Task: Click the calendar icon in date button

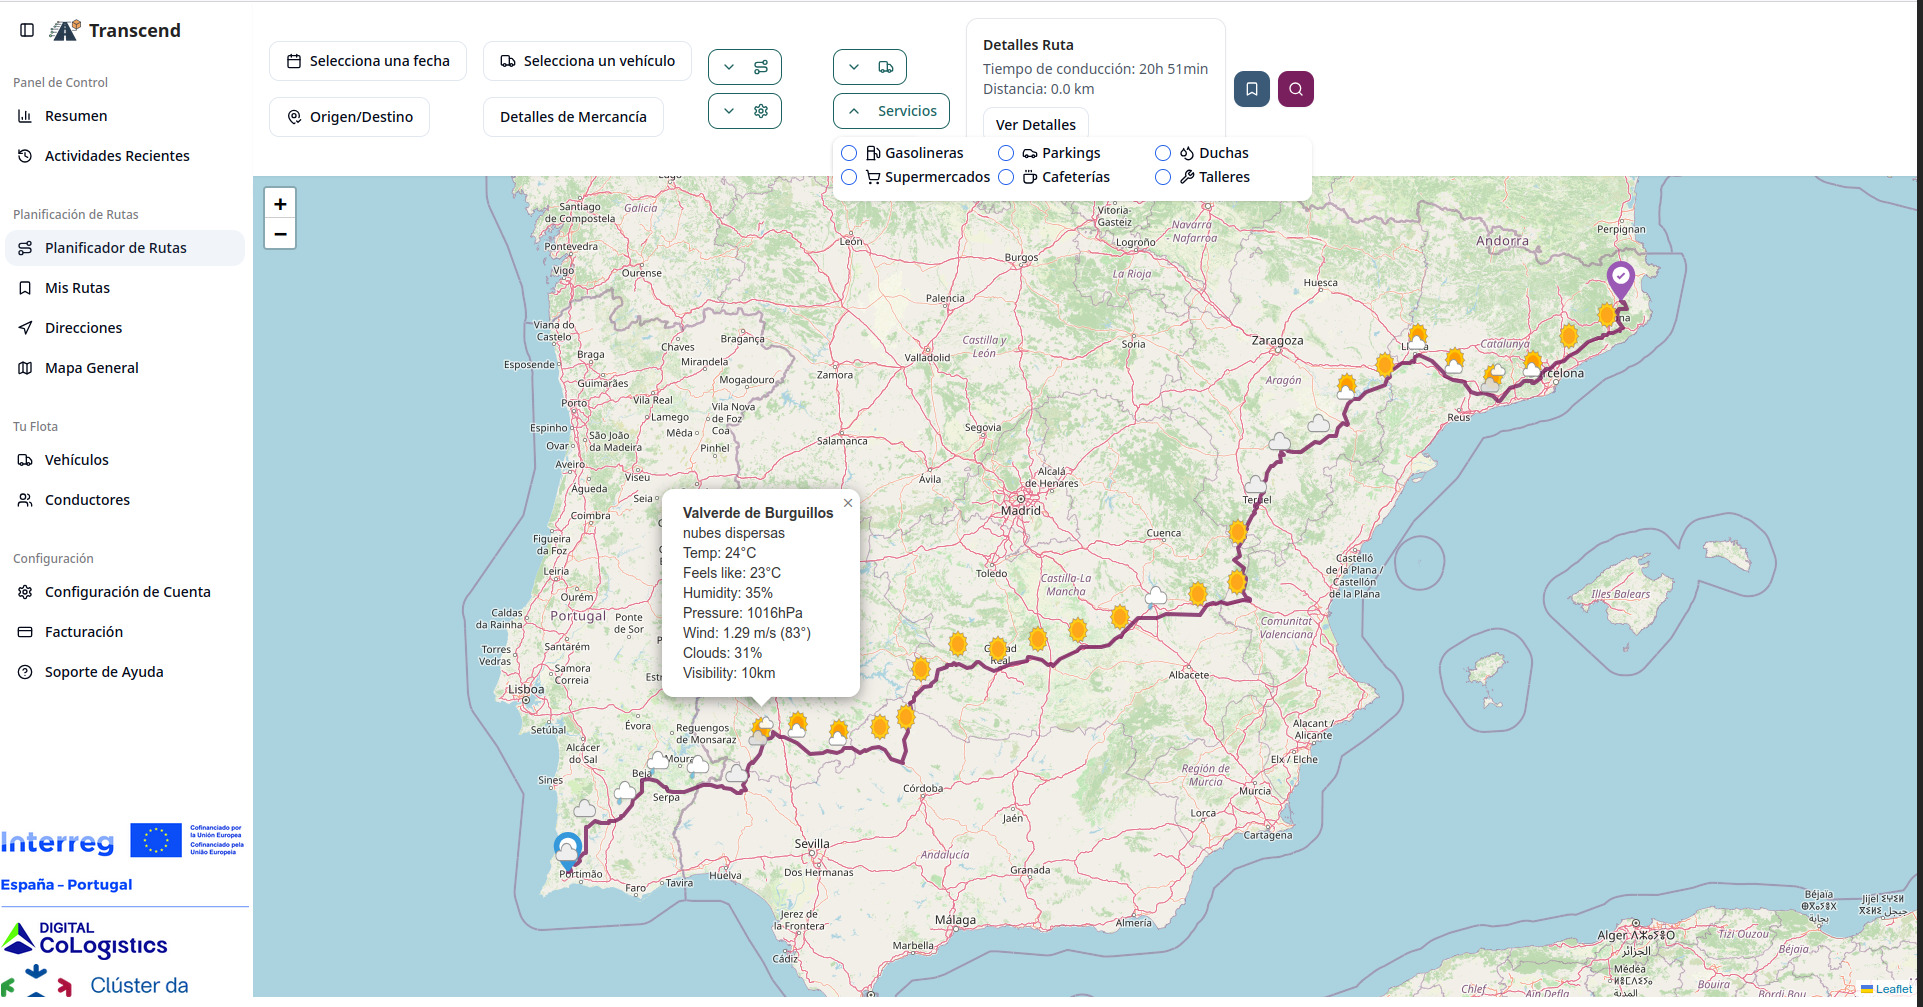Action: coord(294,61)
